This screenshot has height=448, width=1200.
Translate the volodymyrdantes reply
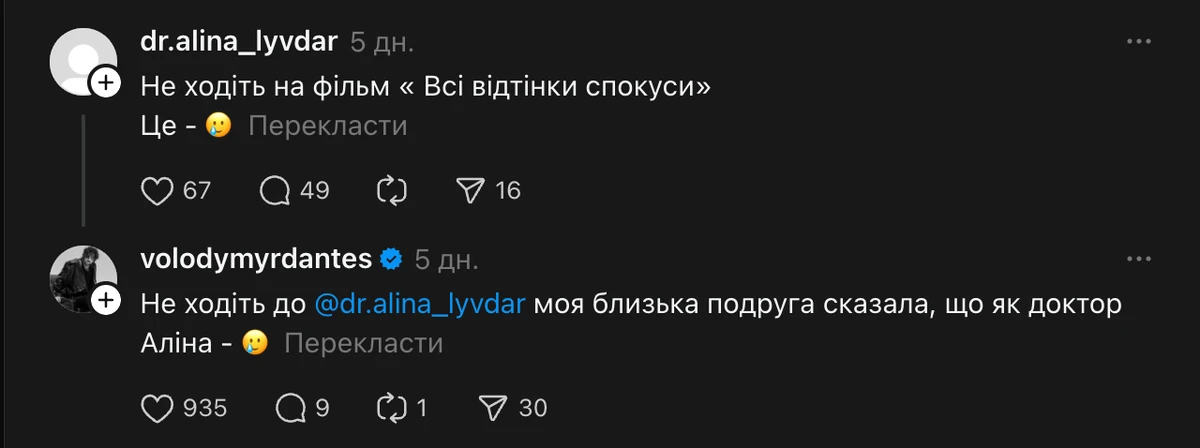click(364, 344)
